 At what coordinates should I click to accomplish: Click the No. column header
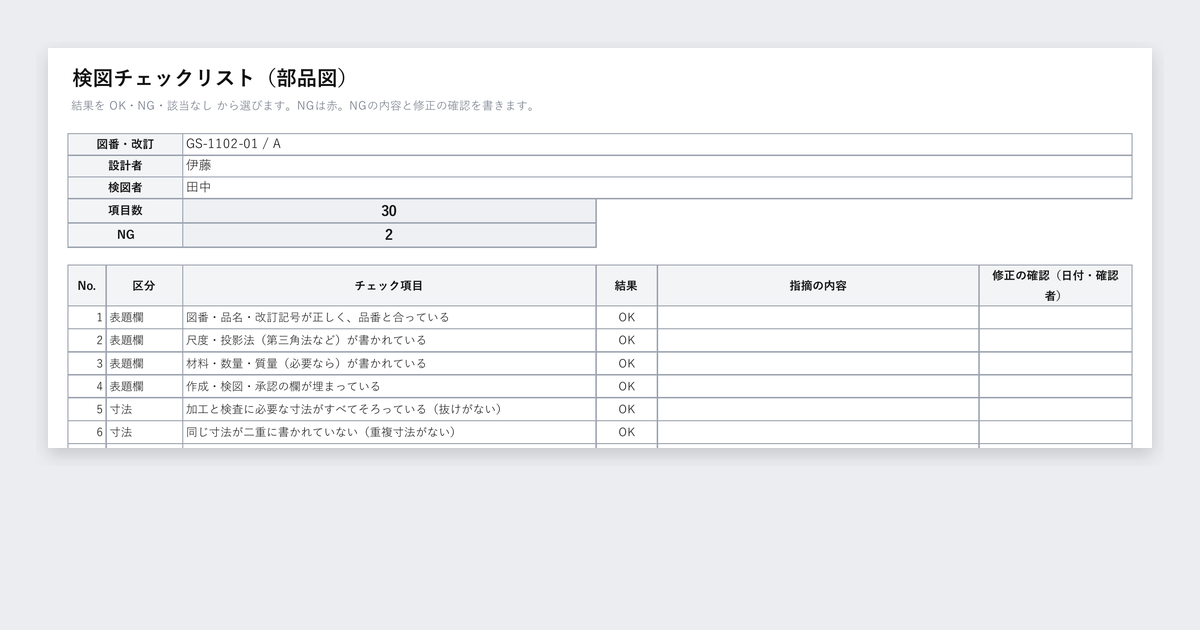pos(87,286)
